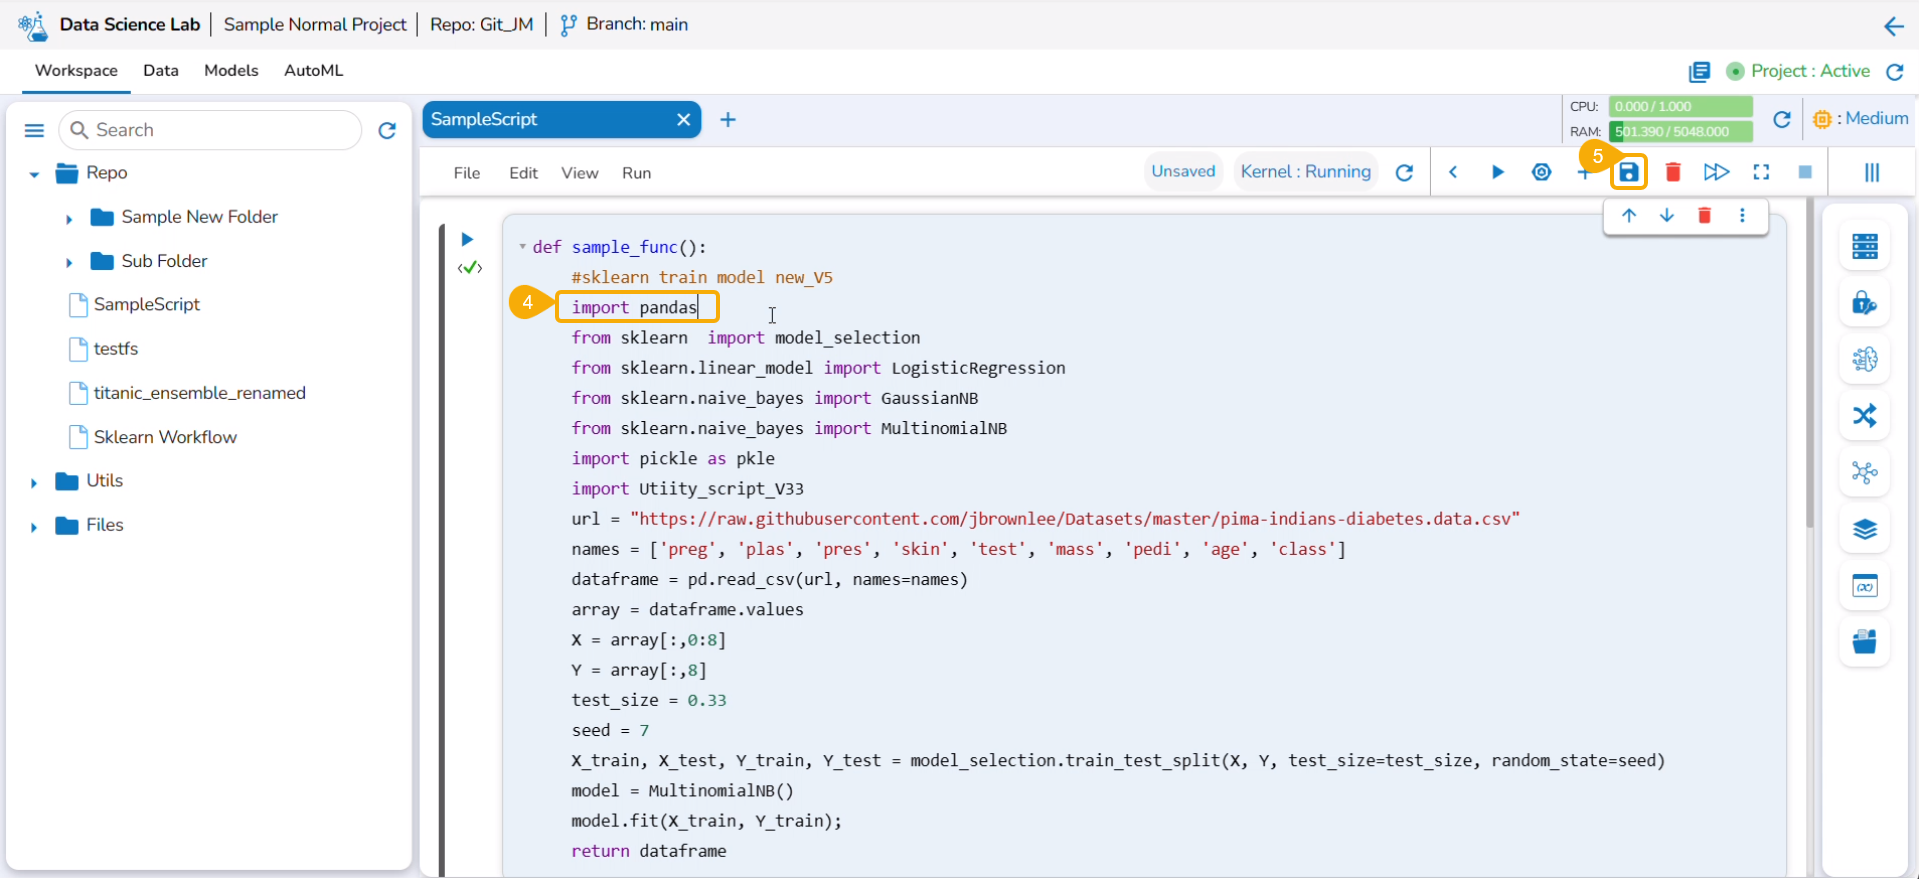Click the red delete icon in toolbar

coord(1672,173)
